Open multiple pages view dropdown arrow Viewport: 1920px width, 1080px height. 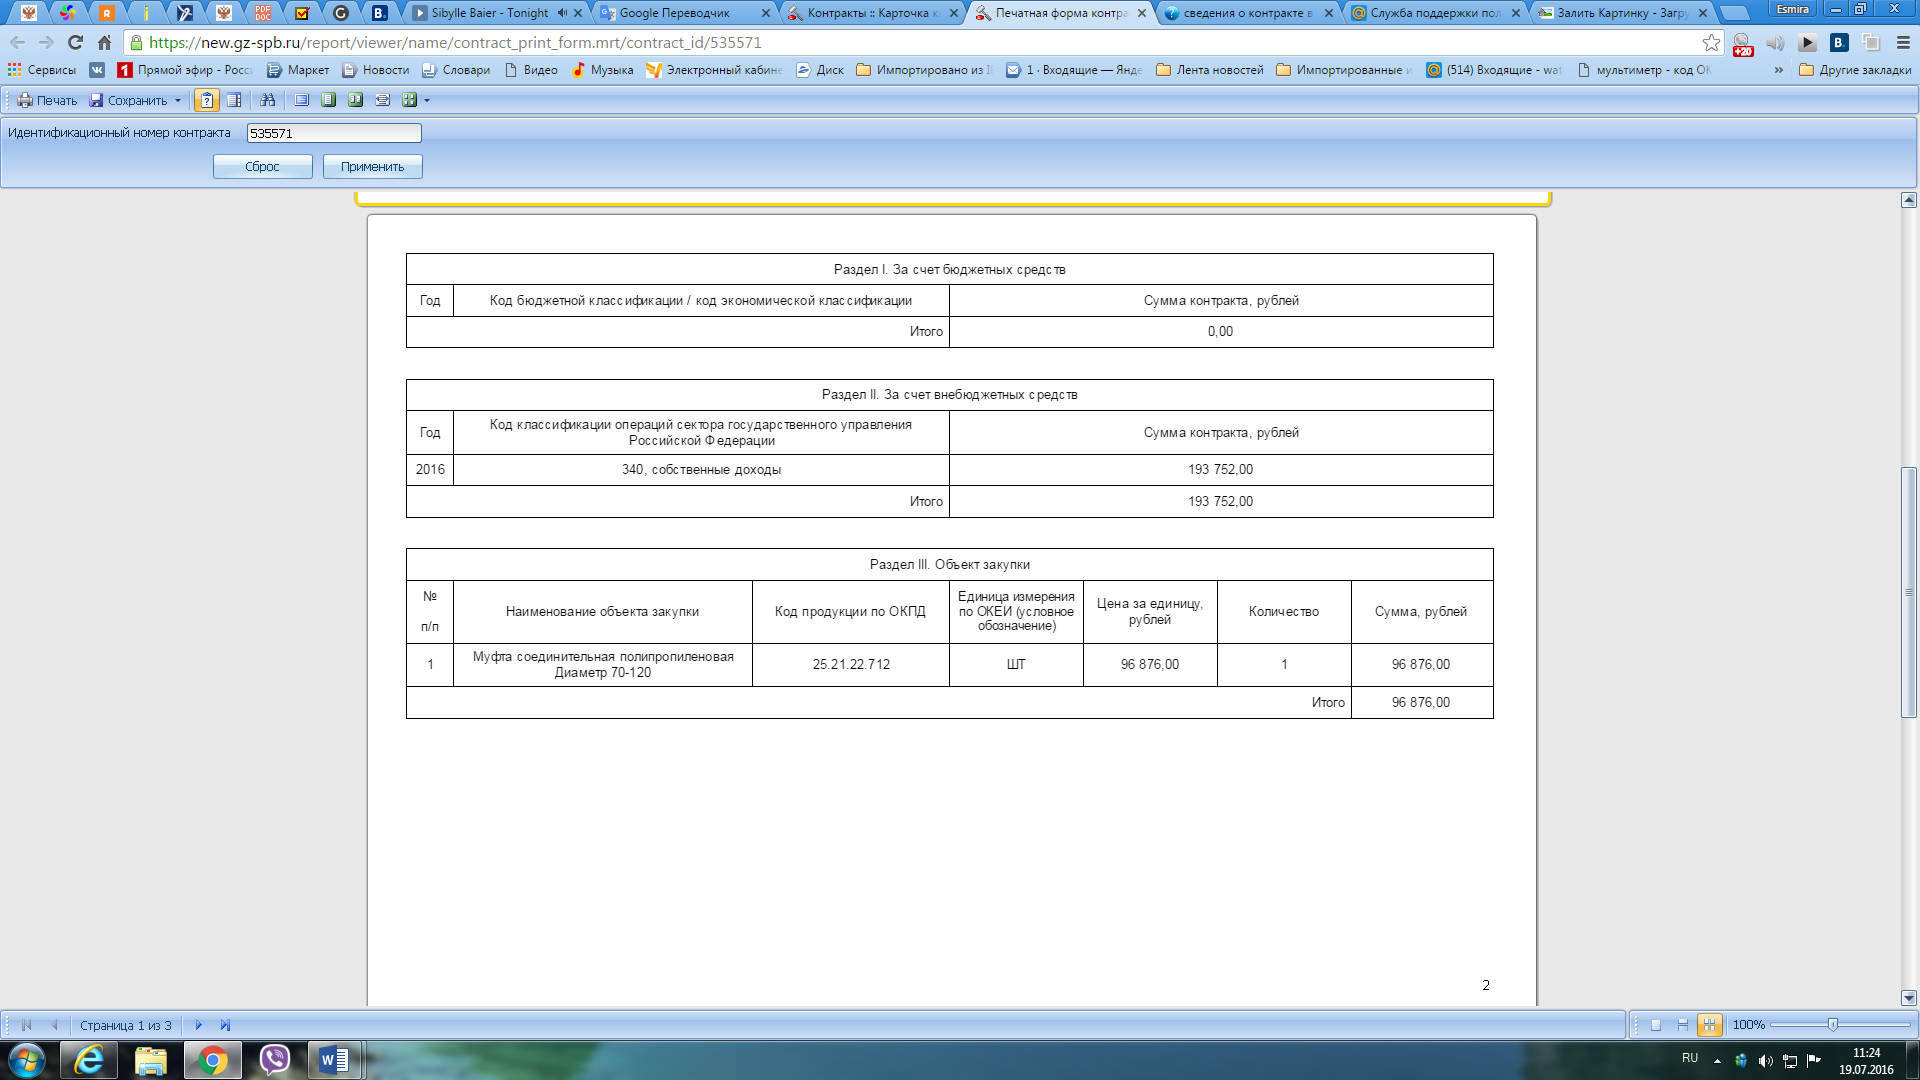point(427,101)
